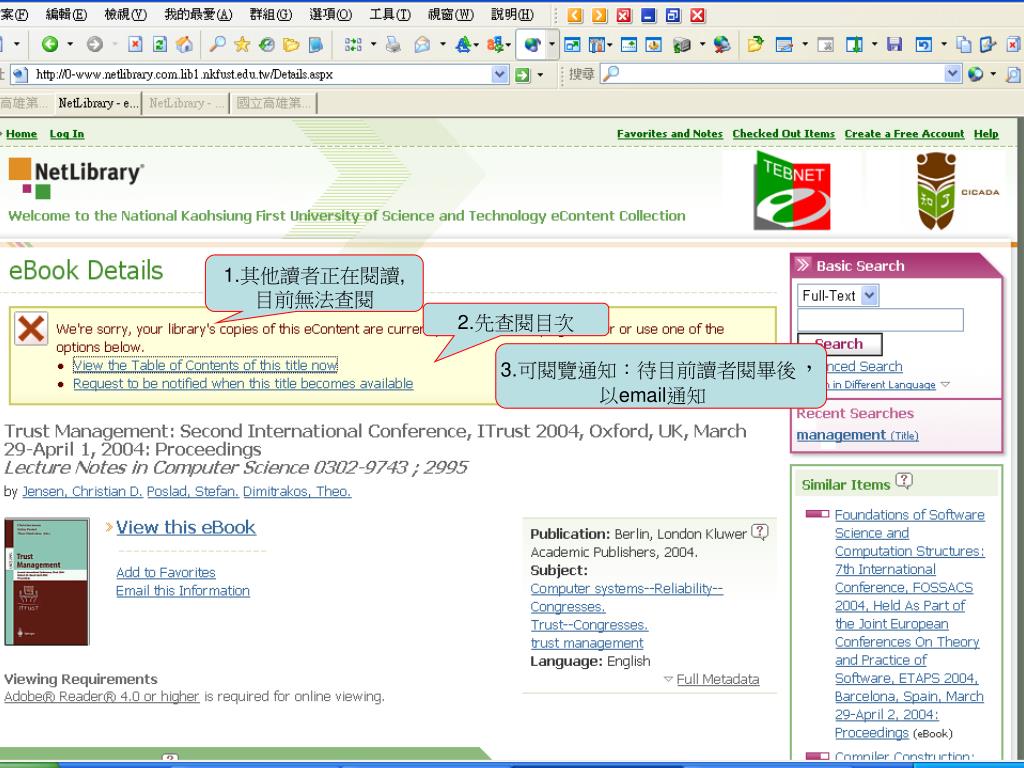
Task: Click the Refresh page icon
Action: coord(159,44)
